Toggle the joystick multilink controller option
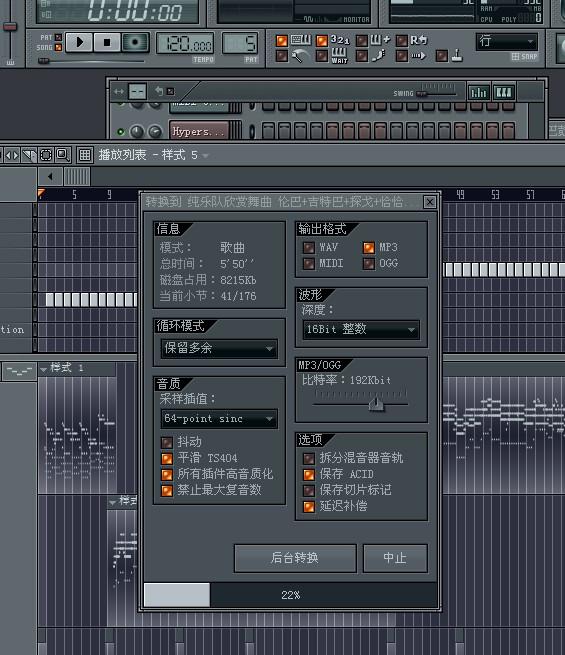 tap(441, 56)
